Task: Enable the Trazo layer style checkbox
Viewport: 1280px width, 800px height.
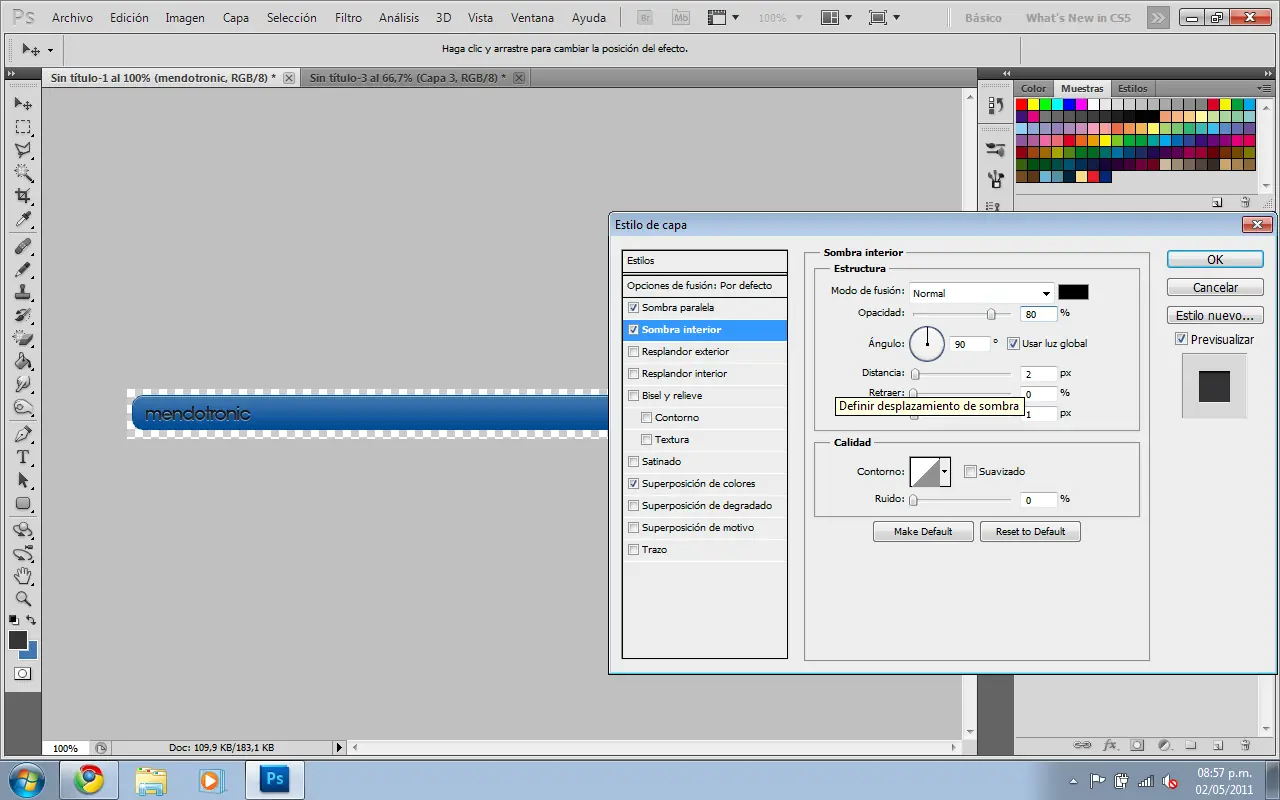Action: pyautogui.click(x=633, y=550)
